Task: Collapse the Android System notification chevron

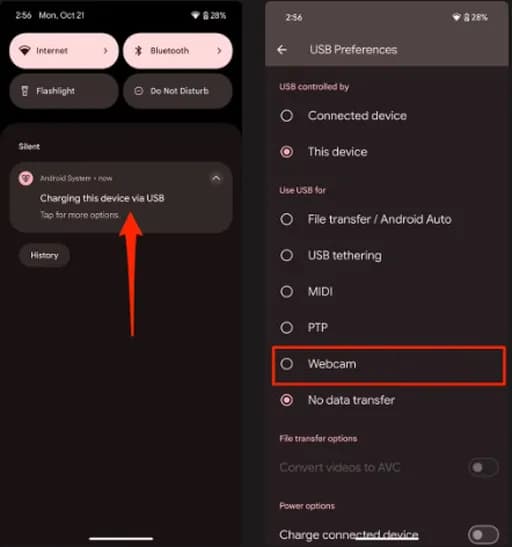Action: coord(216,179)
